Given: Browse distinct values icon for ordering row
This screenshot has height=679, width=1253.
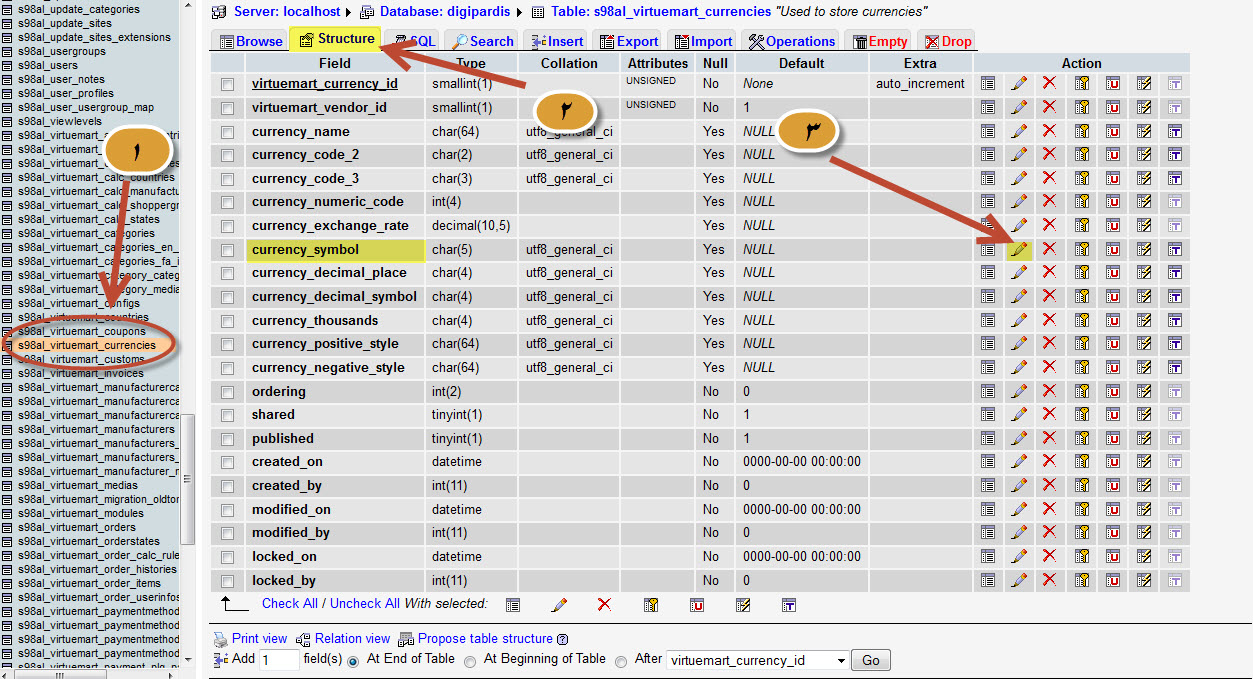Looking at the screenshot, I should pos(988,392).
